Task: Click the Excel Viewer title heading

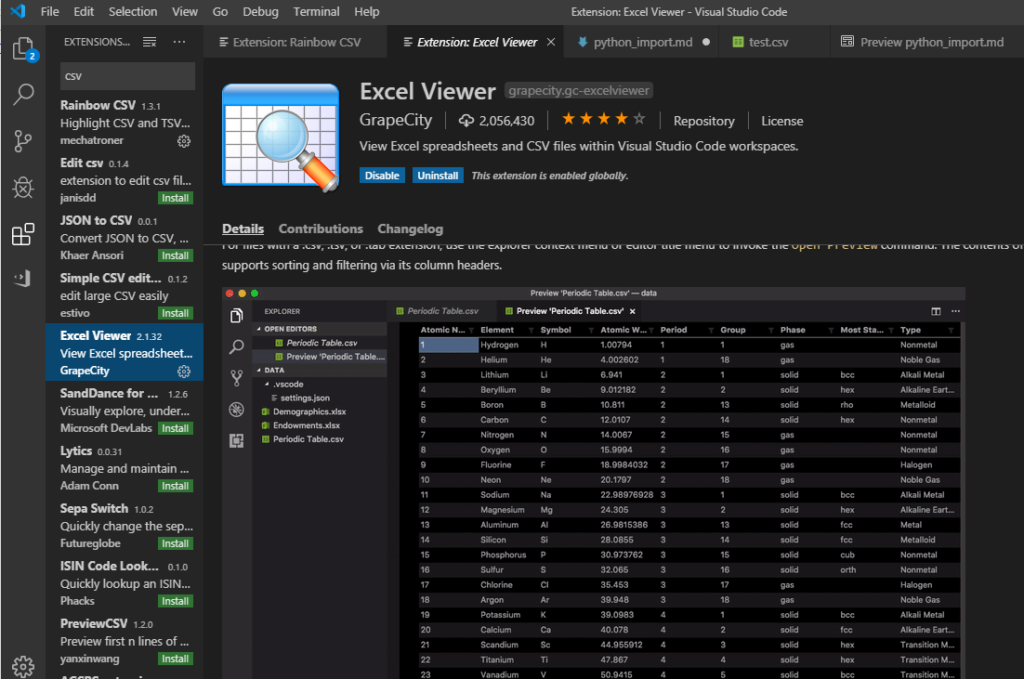Action: click(428, 91)
